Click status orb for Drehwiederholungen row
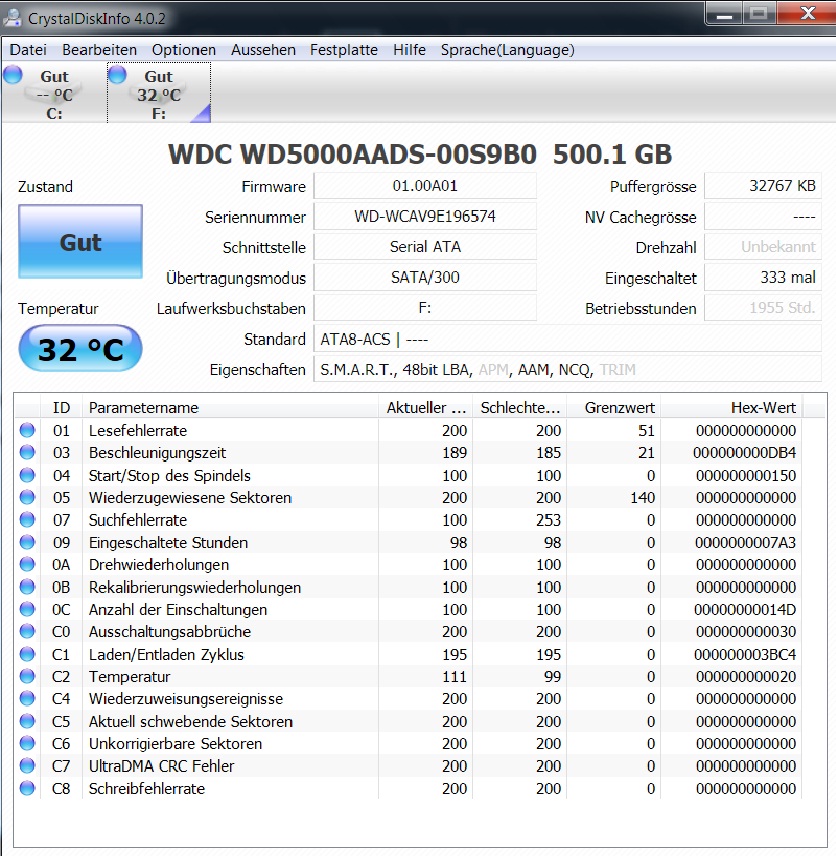836x856 pixels. pos(27,564)
